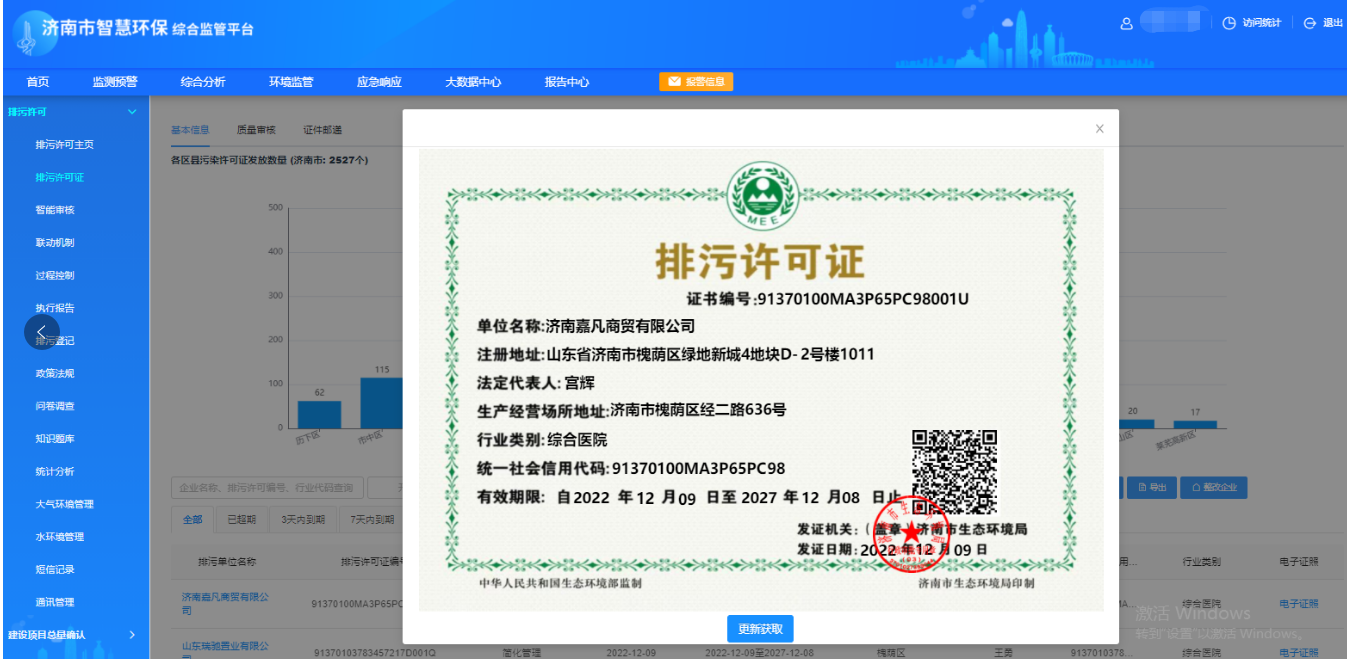Close the 排污许可证 certificate dialog
The height and width of the screenshot is (659, 1347).
(x=1099, y=129)
